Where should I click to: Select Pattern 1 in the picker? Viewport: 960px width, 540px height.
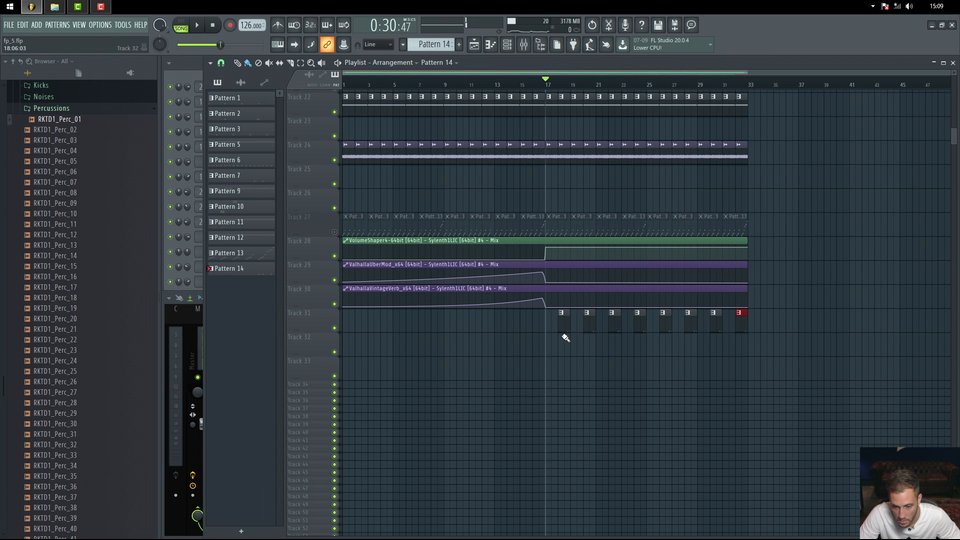point(241,98)
